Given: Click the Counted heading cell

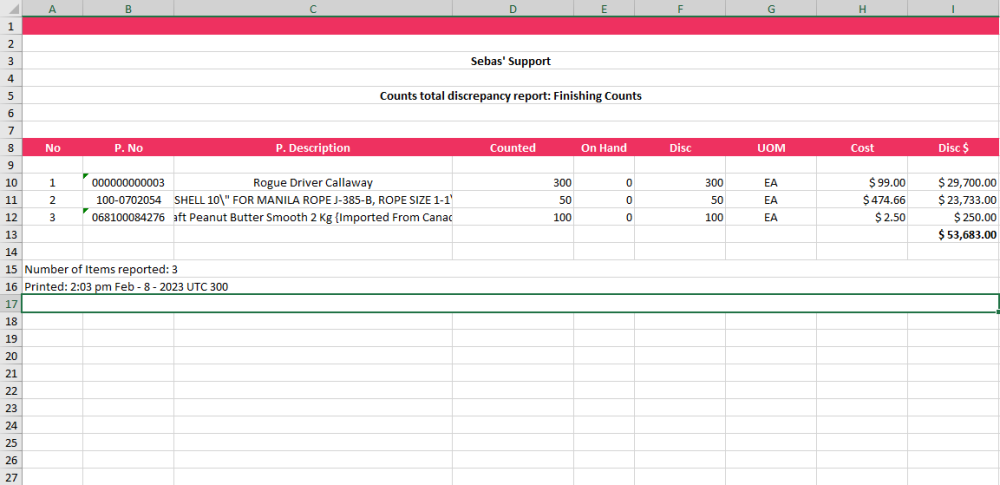Looking at the screenshot, I should pos(513,147).
